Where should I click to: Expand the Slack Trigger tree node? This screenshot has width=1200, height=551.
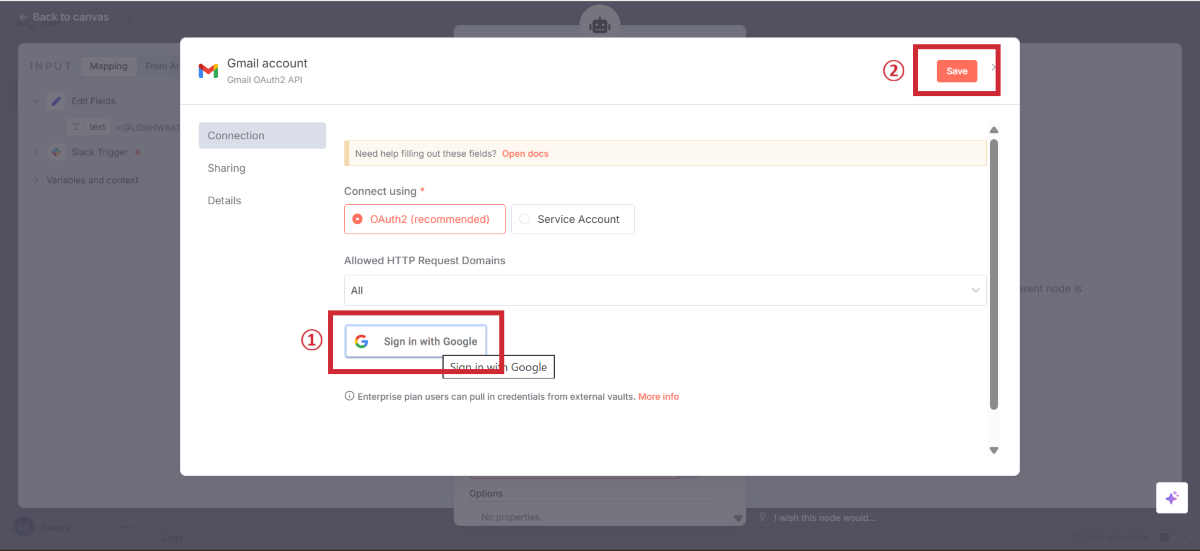coord(36,152)
